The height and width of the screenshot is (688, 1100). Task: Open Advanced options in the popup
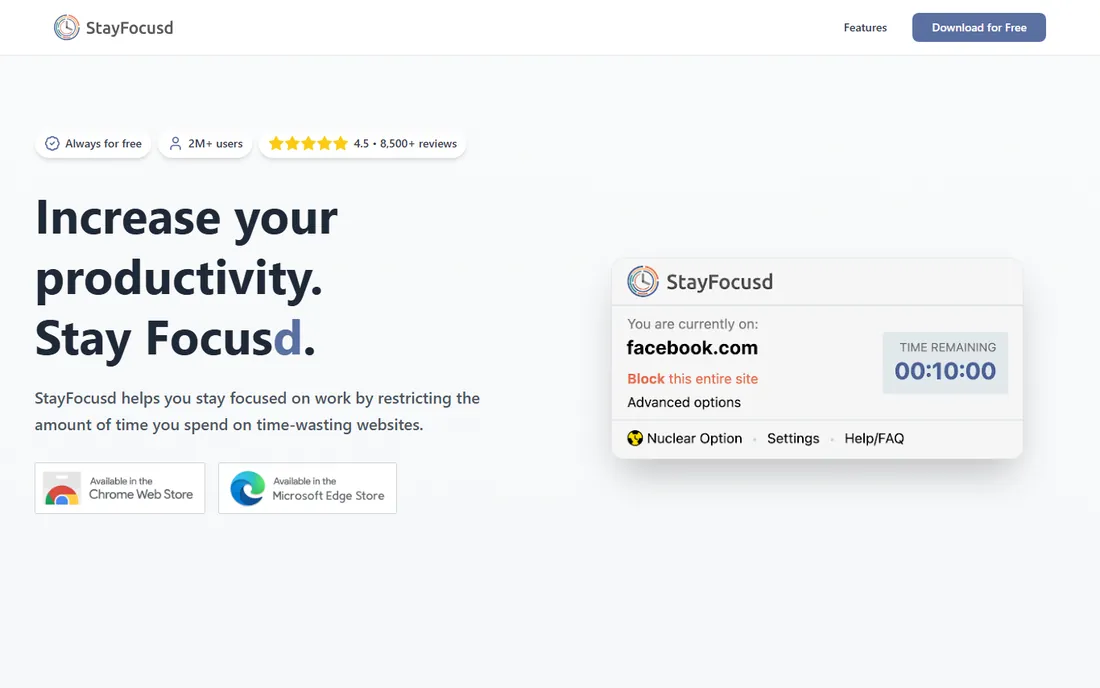pyautogui.click(x=684, y=403)
